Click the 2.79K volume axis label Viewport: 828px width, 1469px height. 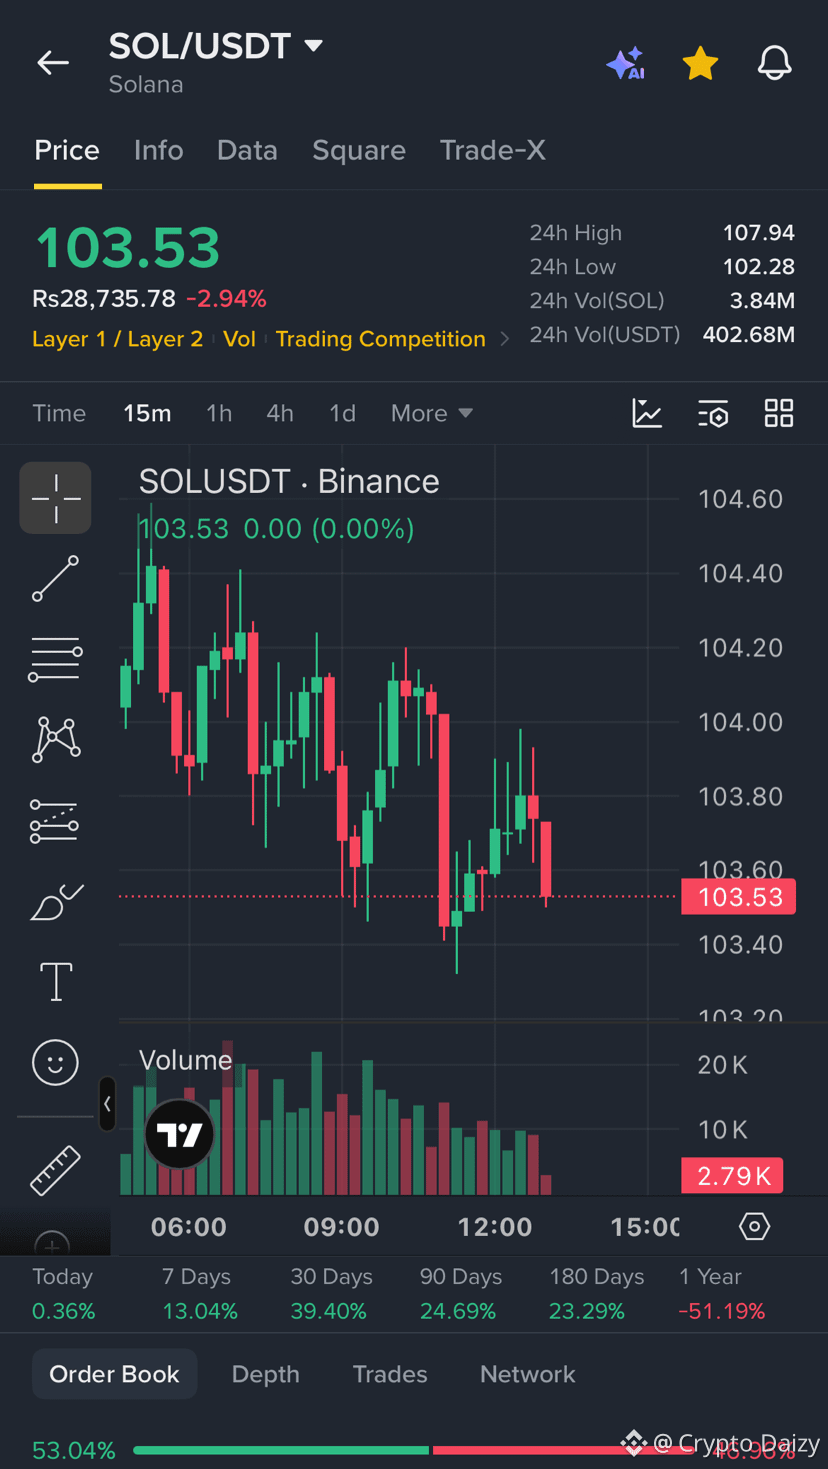click(732, 1176)
